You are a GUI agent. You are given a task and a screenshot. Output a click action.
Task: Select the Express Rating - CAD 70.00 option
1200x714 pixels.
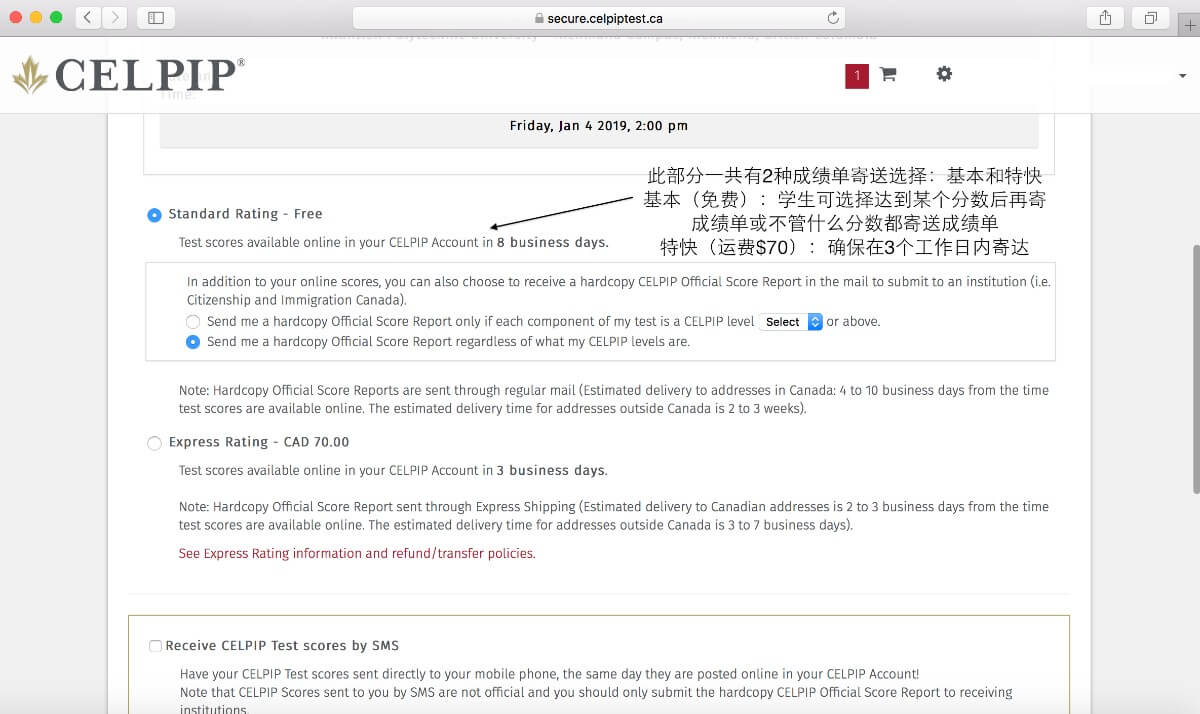[x=154, y=443]
